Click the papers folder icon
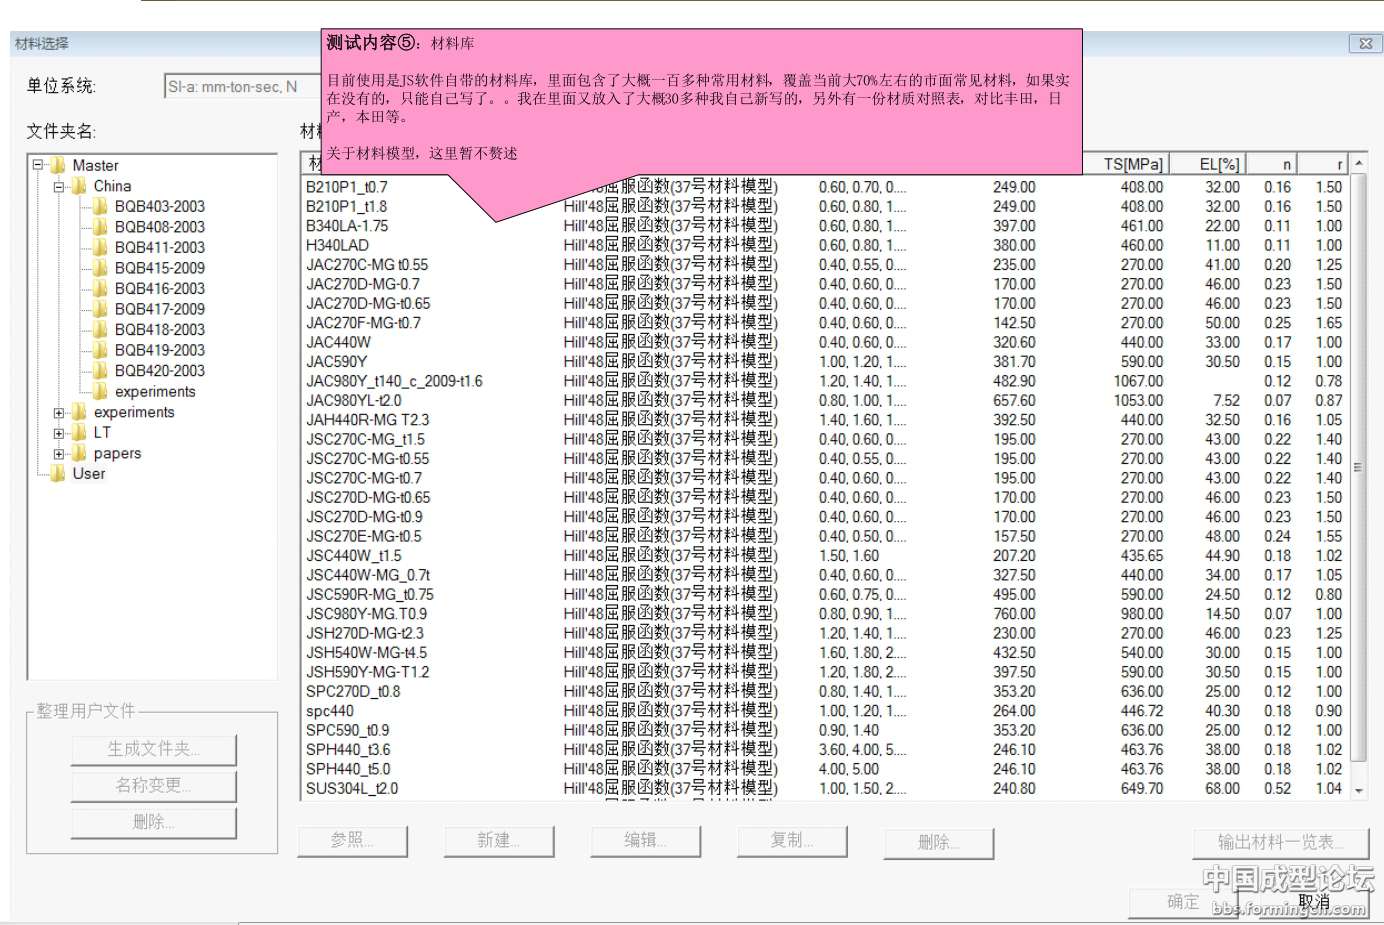 click(x=79, y=454)
